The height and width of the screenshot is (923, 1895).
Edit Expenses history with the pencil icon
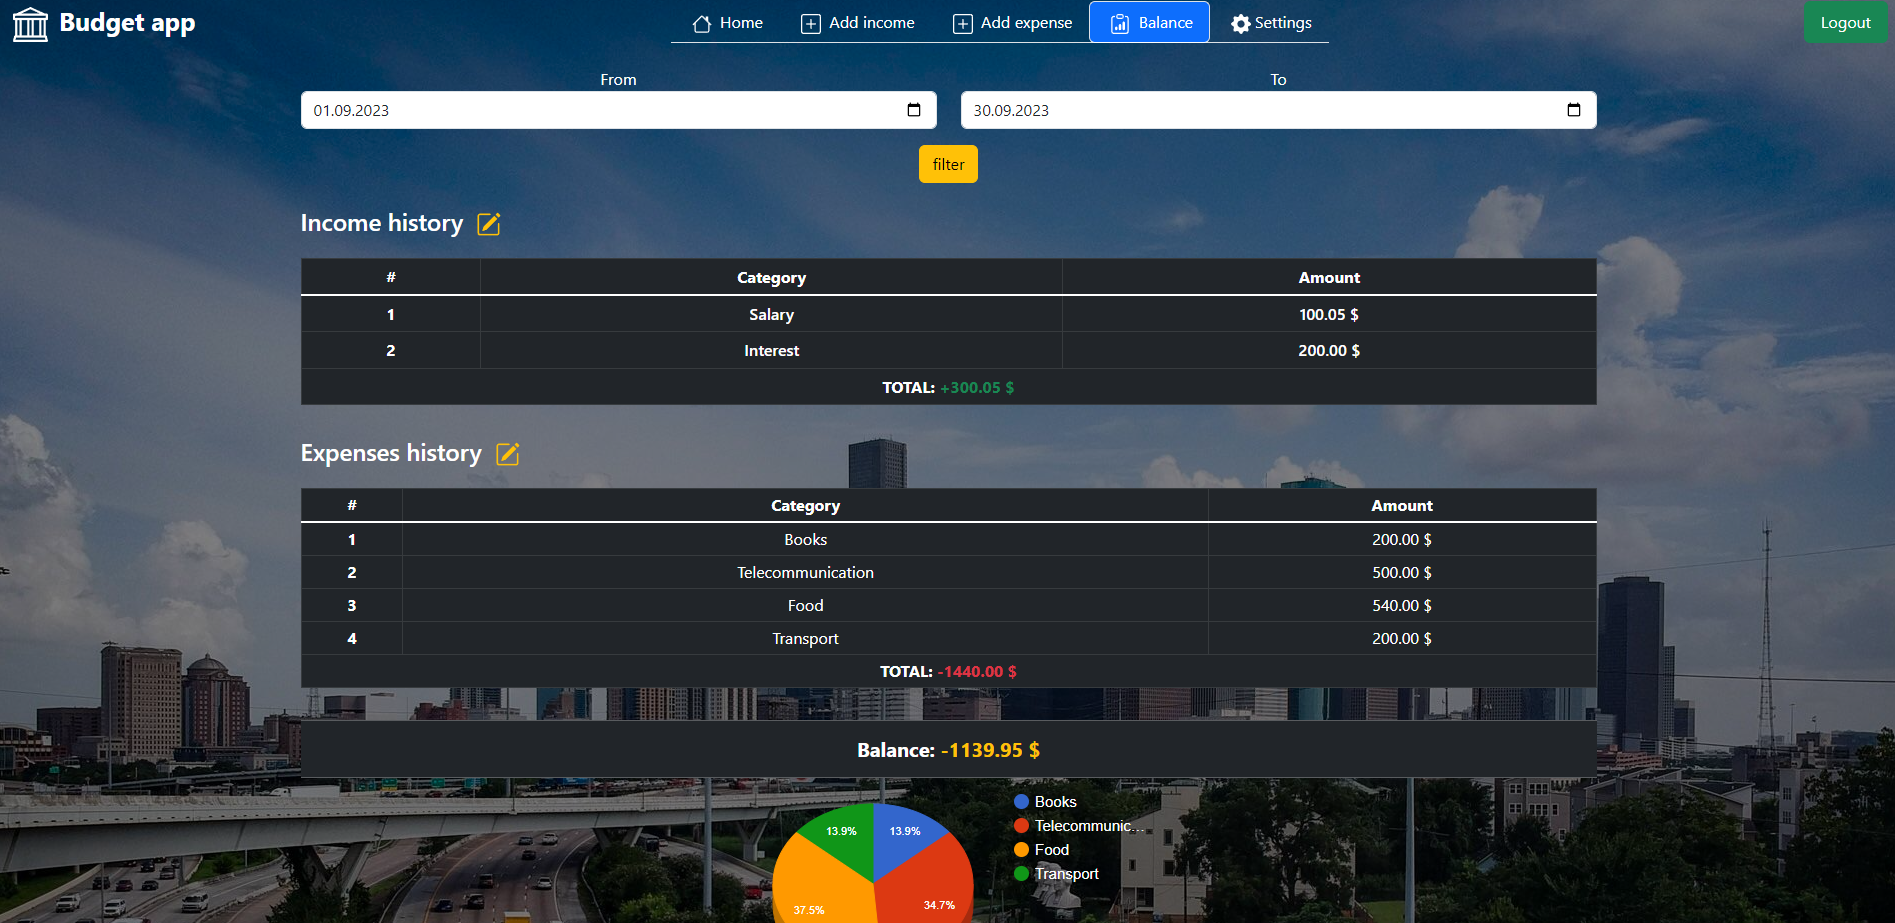pos(508,454)
